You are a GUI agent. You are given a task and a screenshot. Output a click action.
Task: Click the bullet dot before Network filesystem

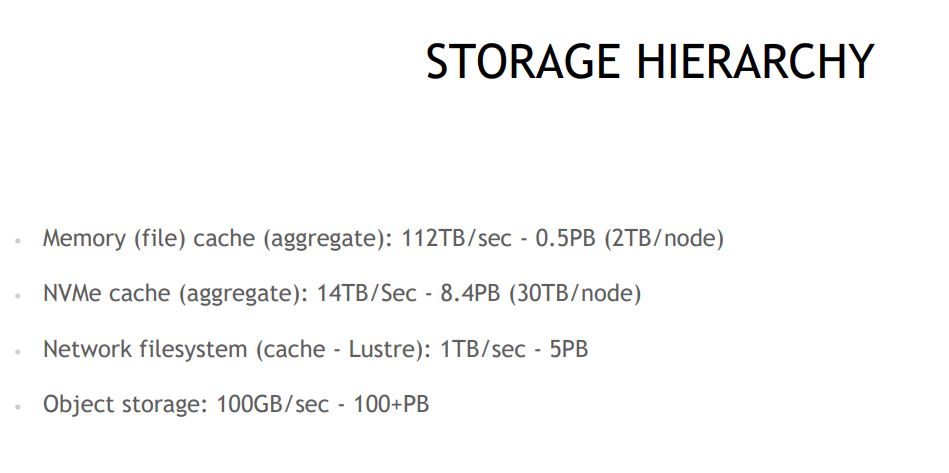click(x=19, y=353)
